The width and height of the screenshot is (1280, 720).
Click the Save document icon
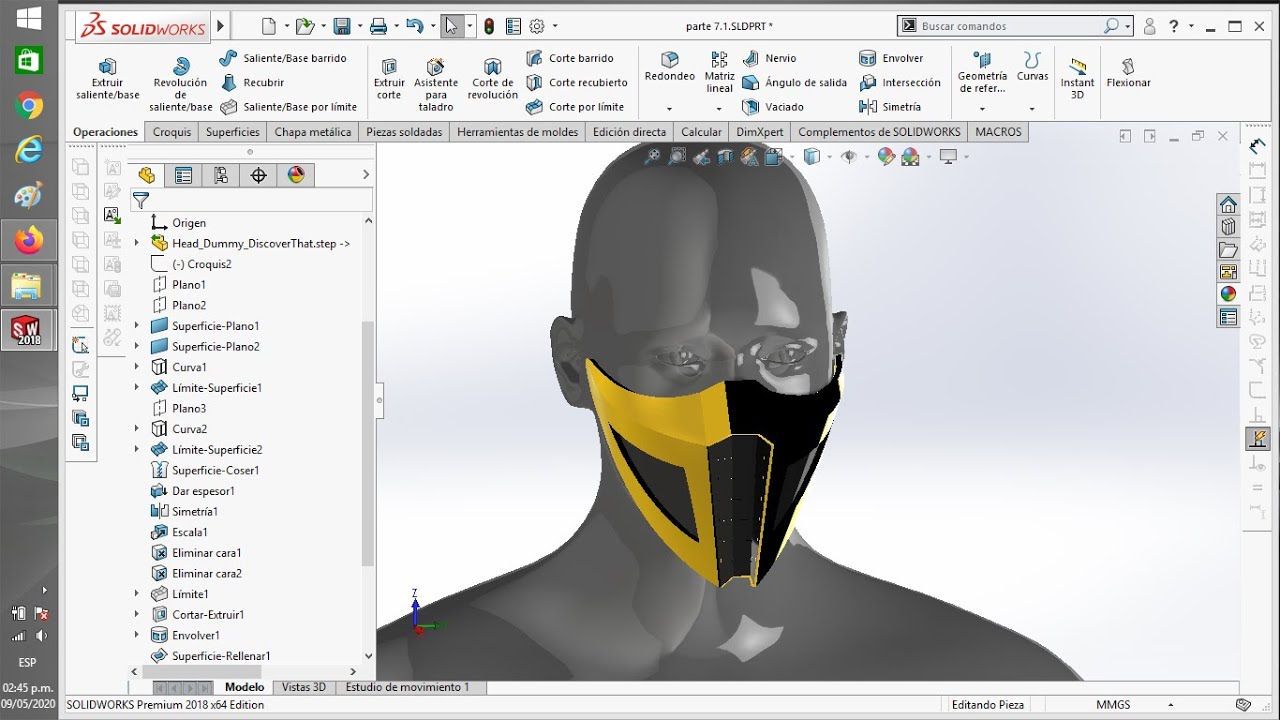[x=341, y=27]
